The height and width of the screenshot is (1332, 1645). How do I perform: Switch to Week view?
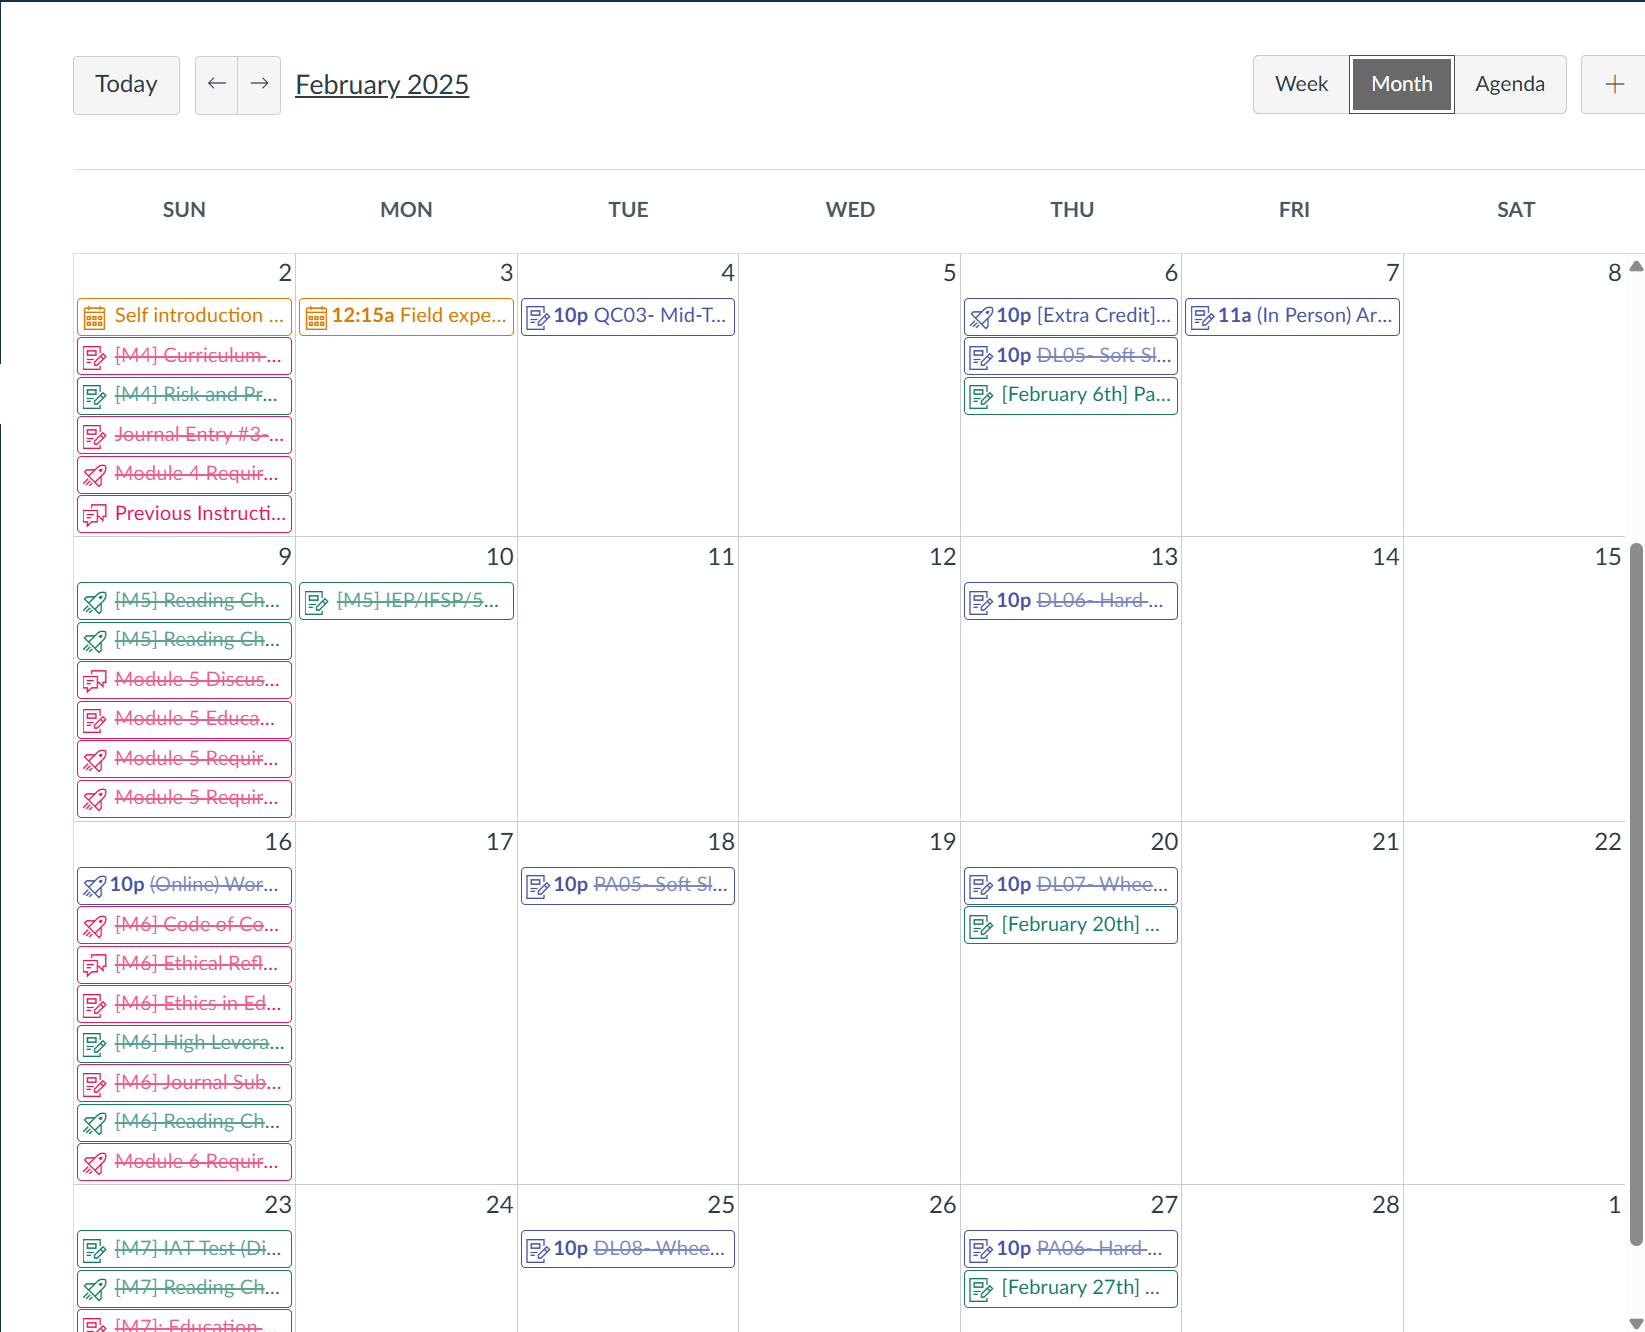point(1301,85)
